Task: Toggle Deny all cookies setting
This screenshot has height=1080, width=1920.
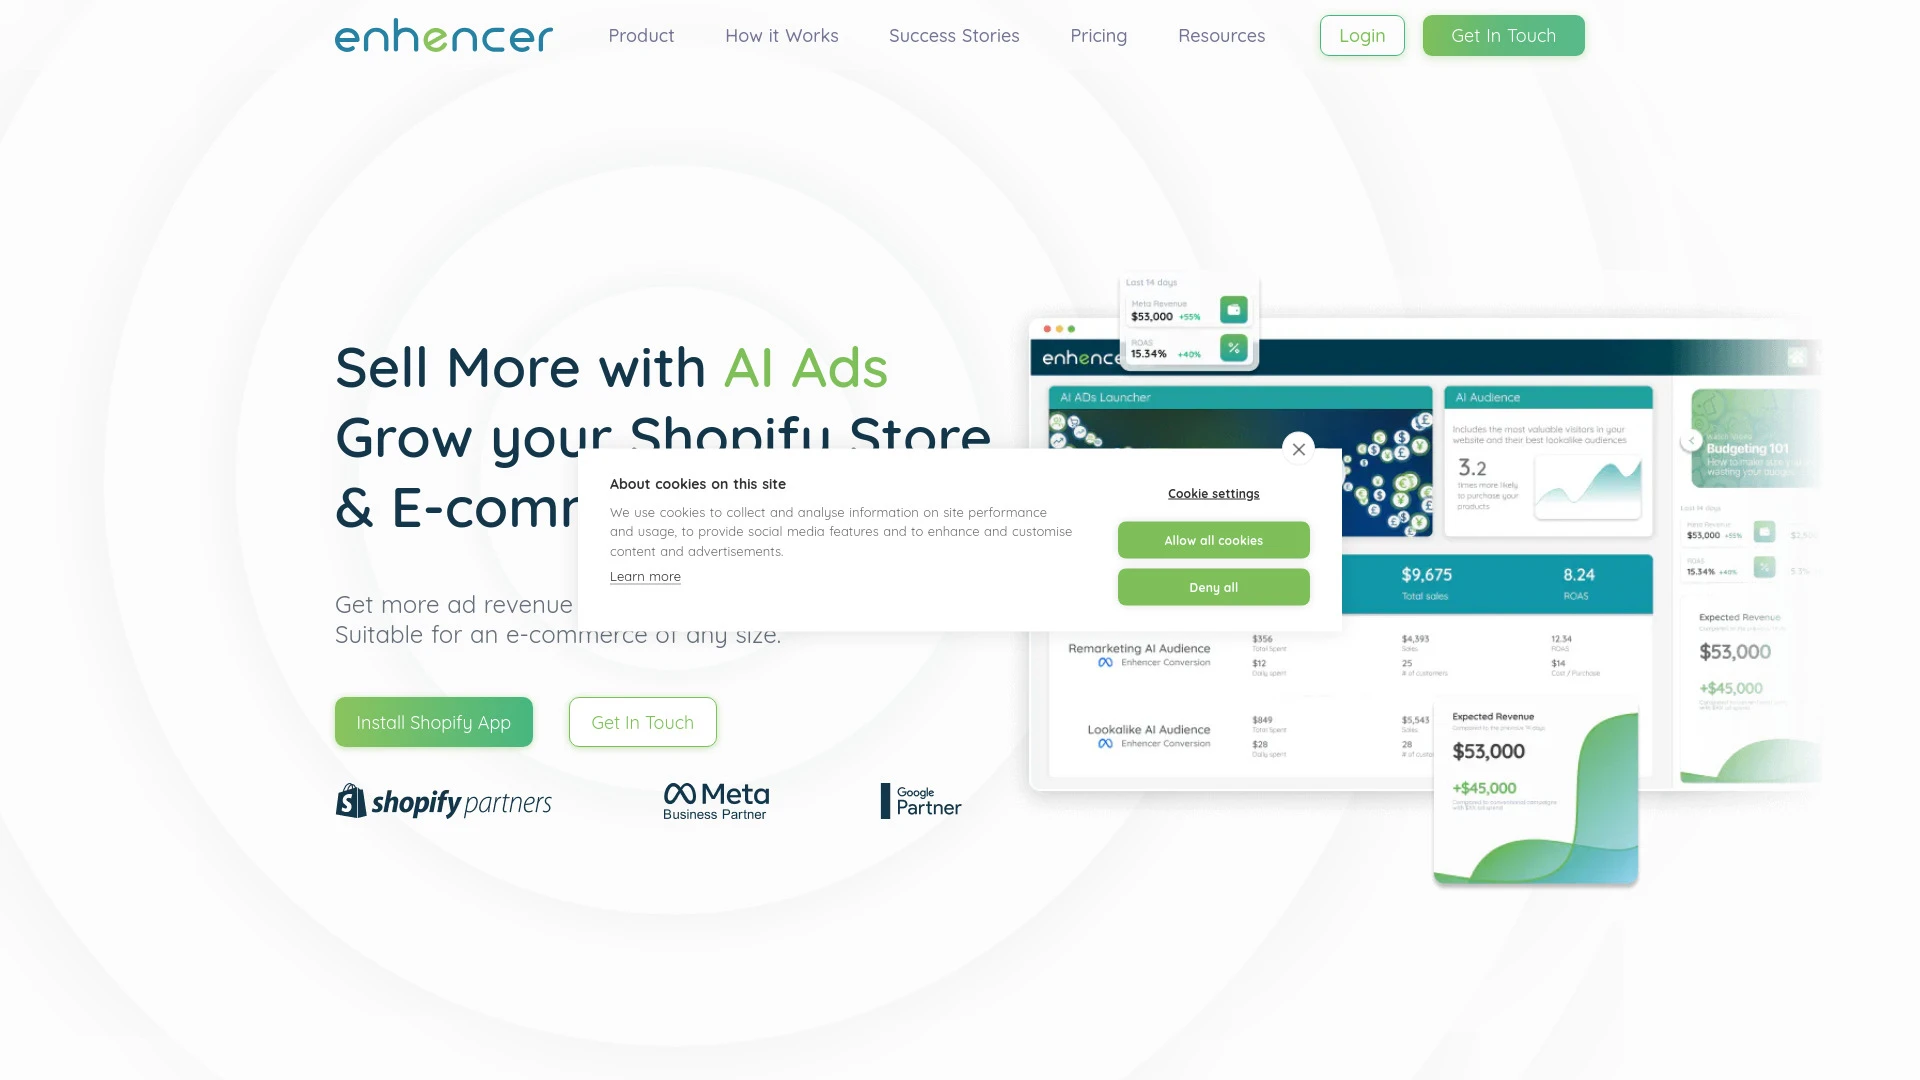Action: [1213, 587]
